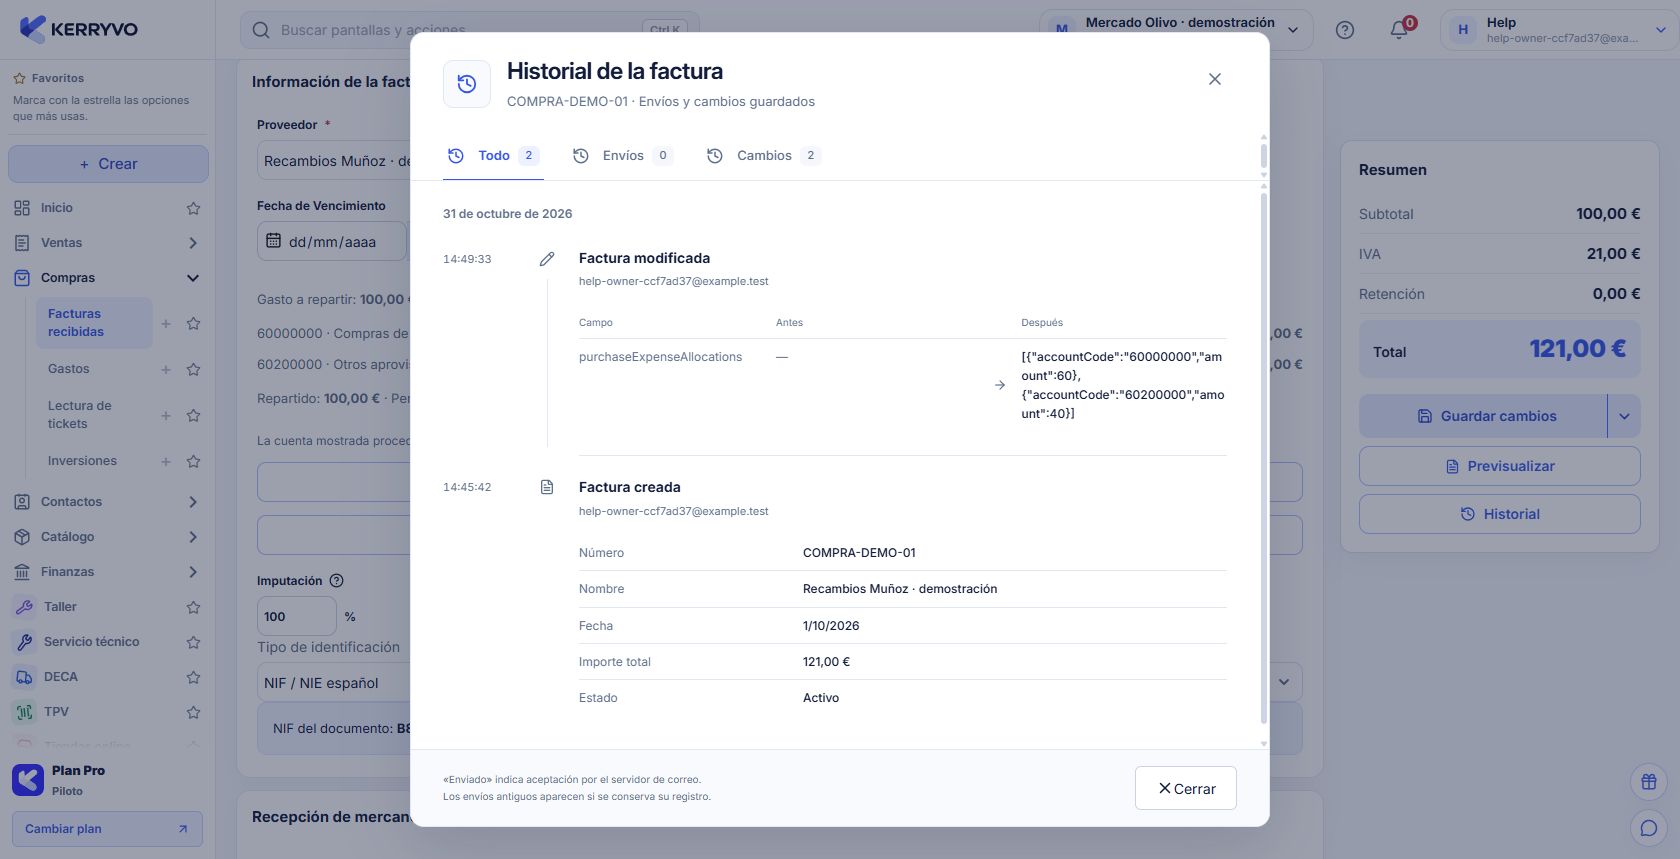The image size is (1680, 859).
Task: Open the gift icon floating button
Action: click(1649, 782)
